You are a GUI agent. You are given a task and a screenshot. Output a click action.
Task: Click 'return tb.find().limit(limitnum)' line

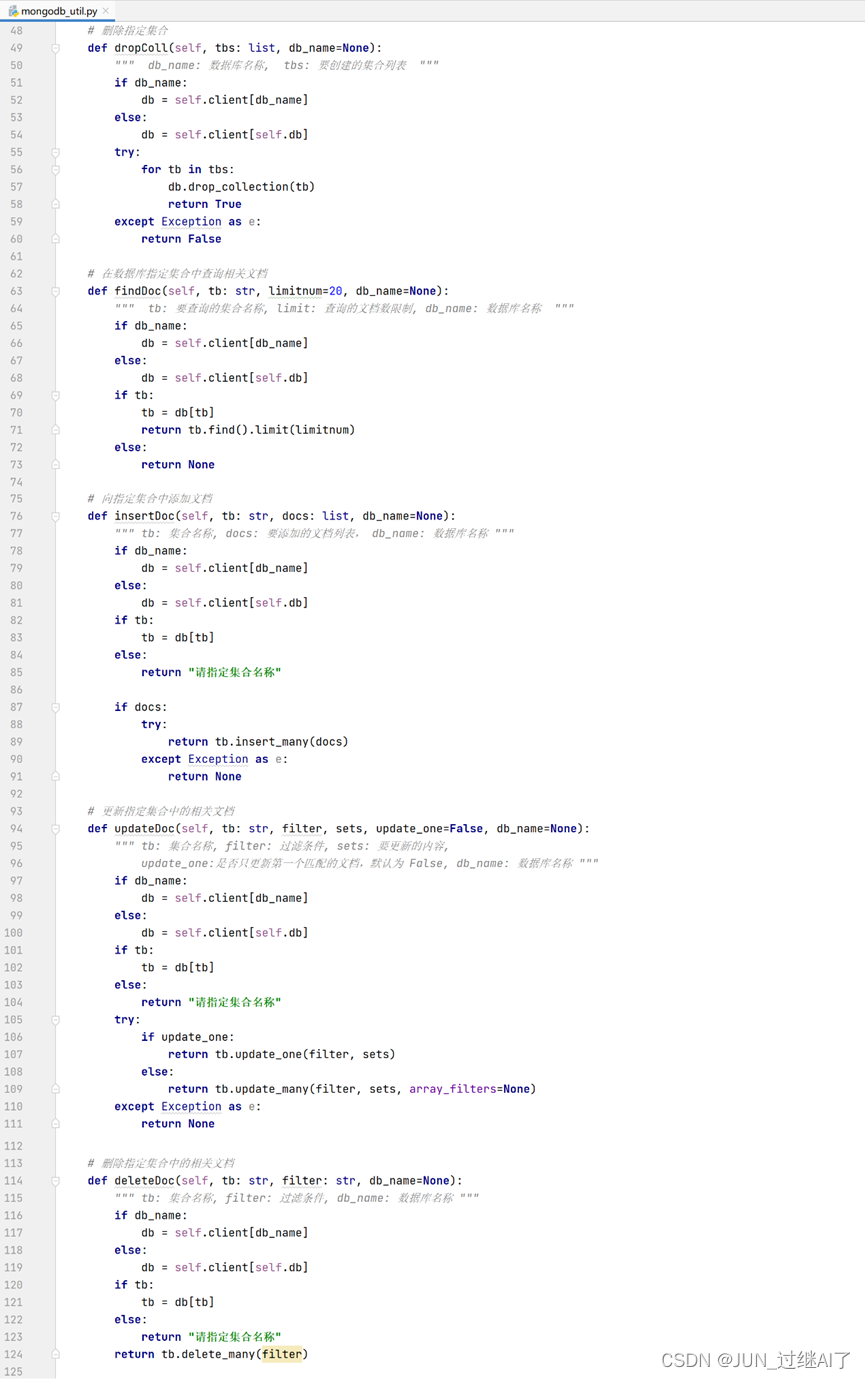pyautogui.click(x=248, y=430)
